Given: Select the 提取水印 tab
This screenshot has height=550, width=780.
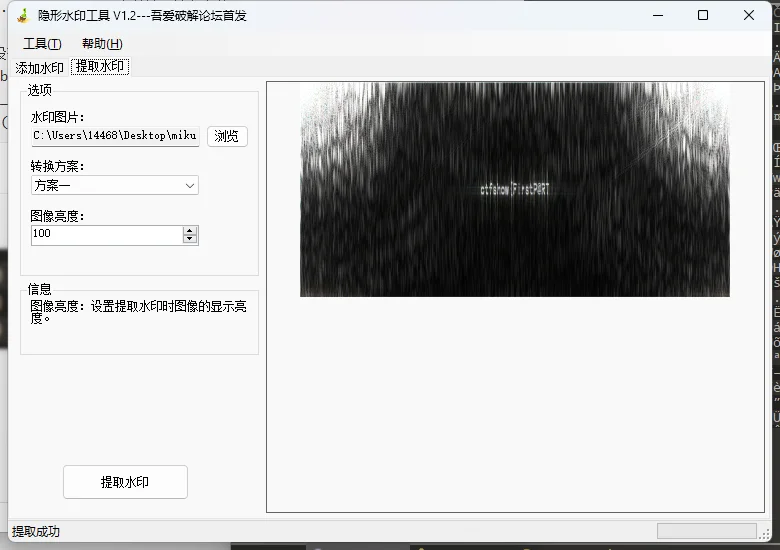Looking at the screenshot, I should (101, 67).
